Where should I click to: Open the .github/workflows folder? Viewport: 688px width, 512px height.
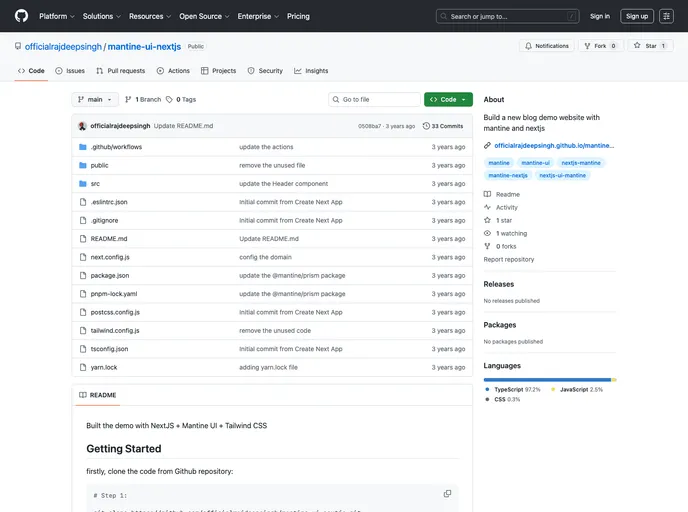click(x=116, y=147)
